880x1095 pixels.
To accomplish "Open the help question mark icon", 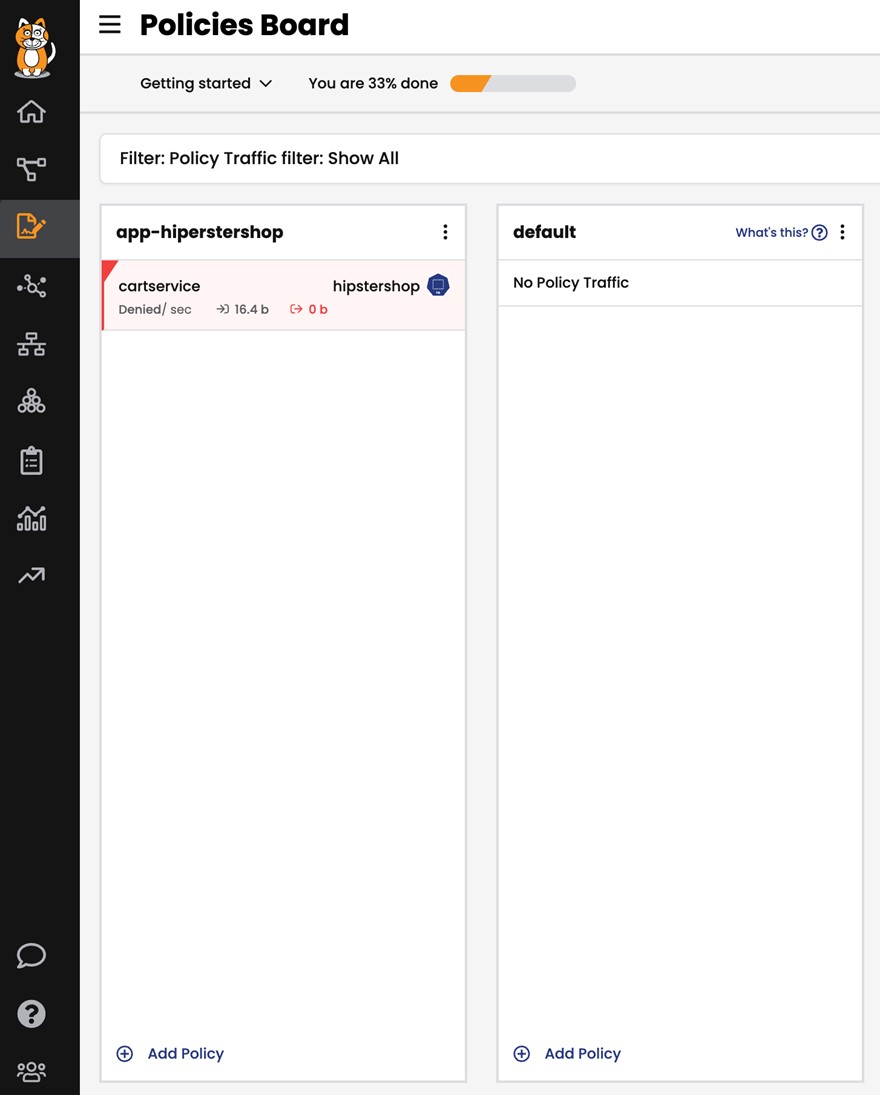I will (31, 1013).
